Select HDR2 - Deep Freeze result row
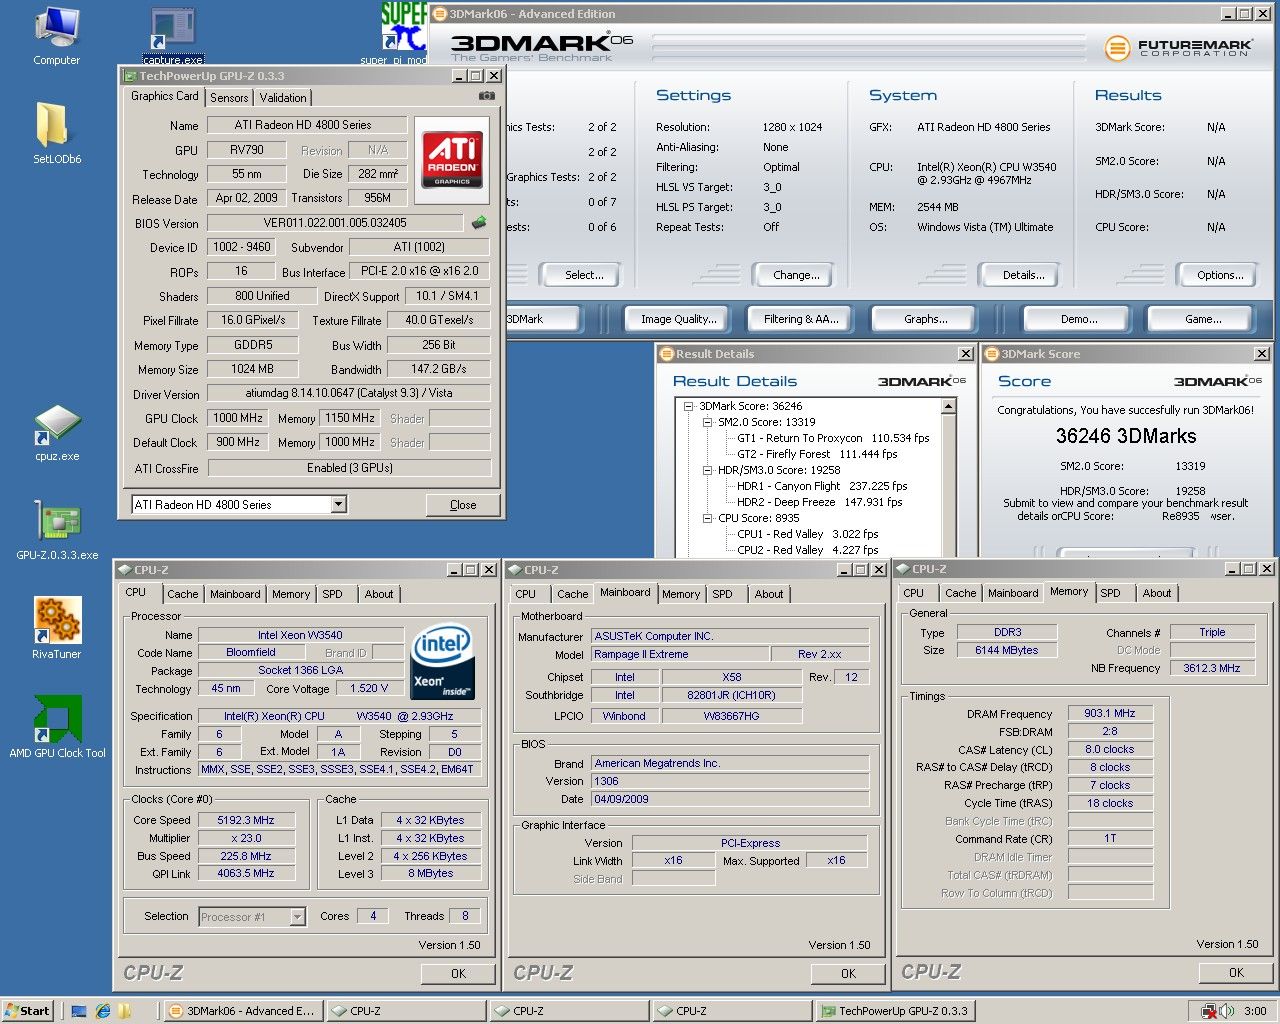The height and width of the screenshot is (1024, 1280). pos(820,502)
